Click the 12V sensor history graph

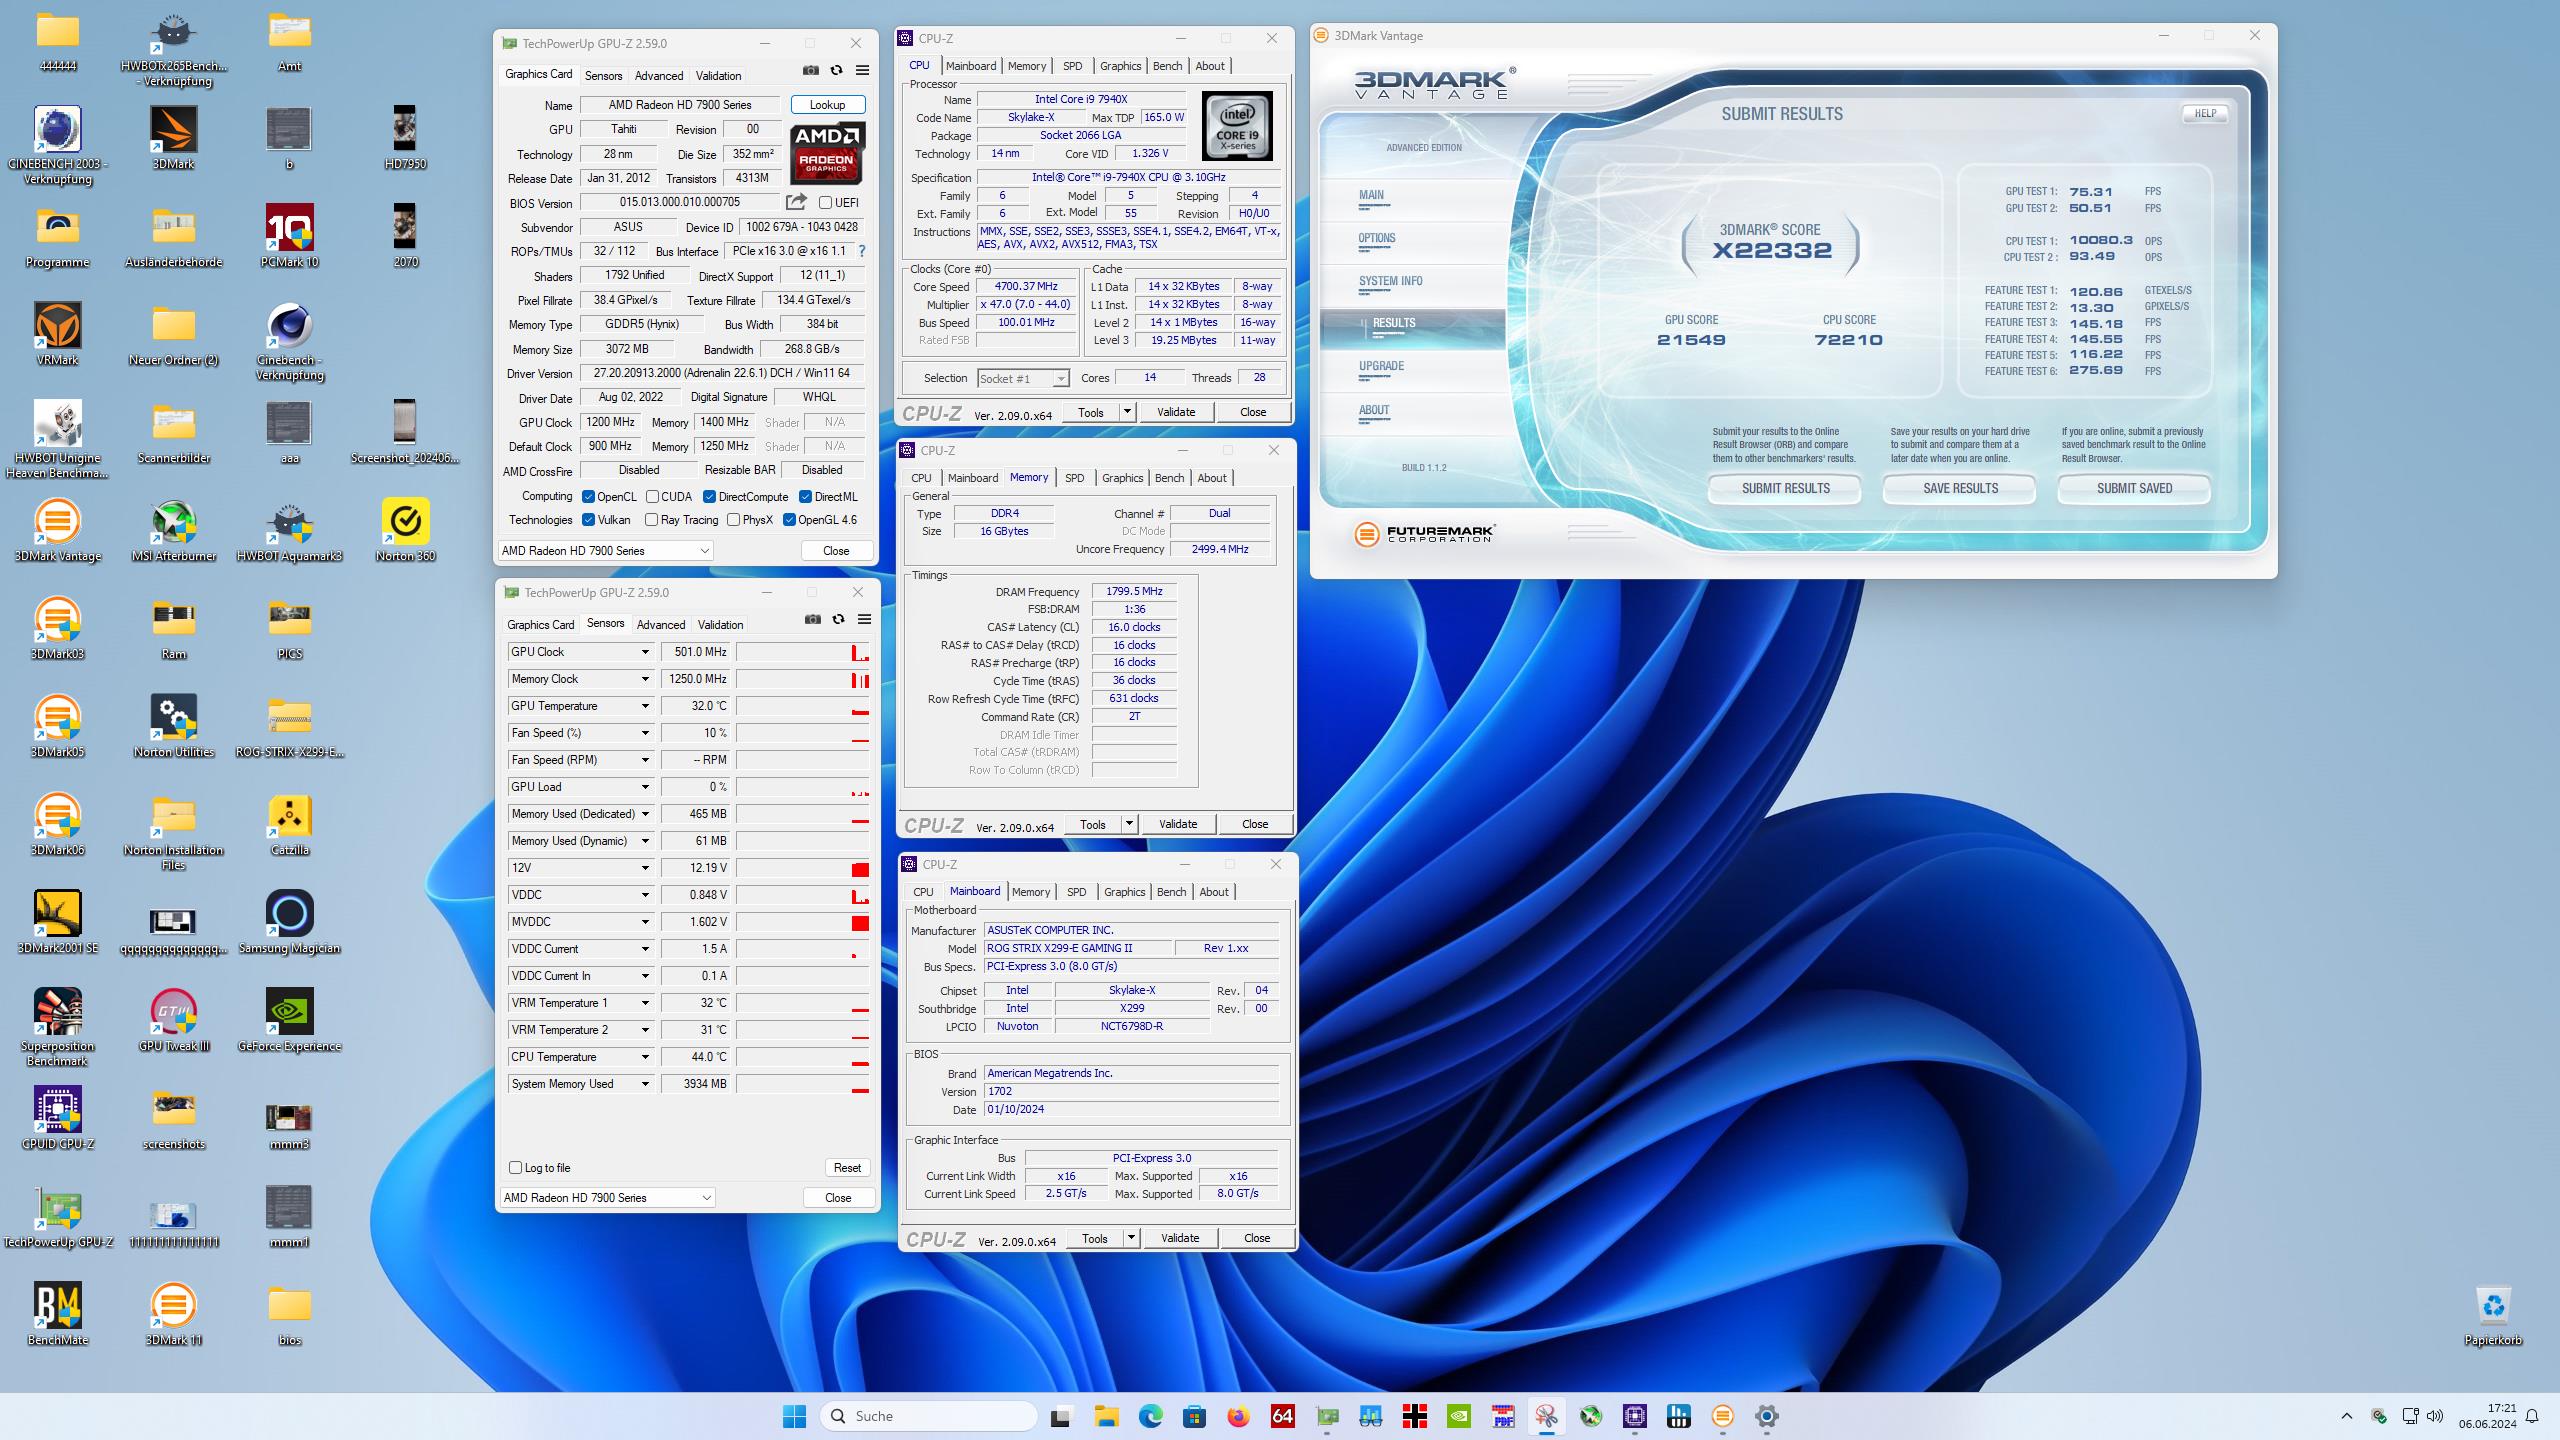[x=803, y=868]
